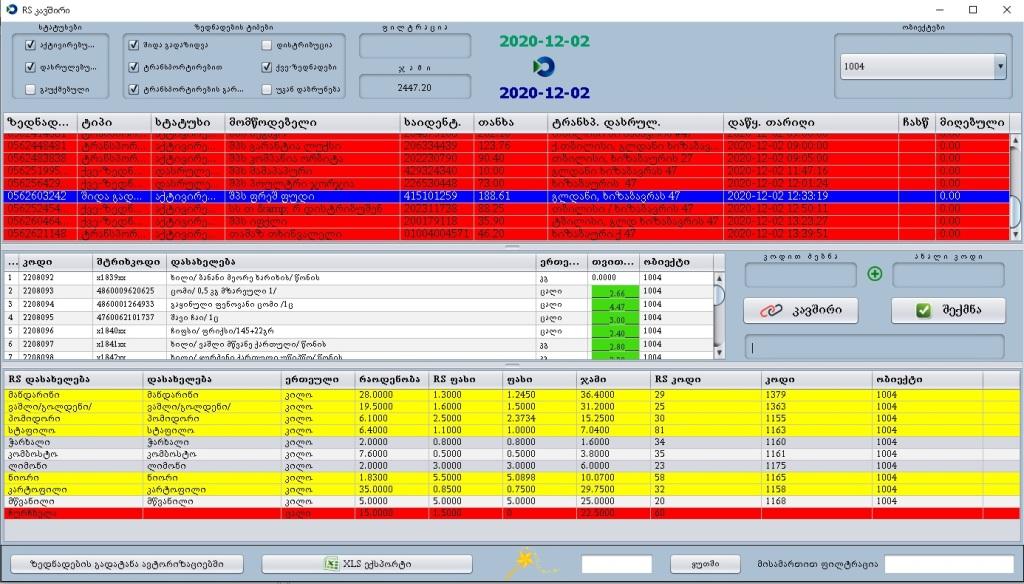Viewport: 1024px width, 584px height.
Task: Click the splitter handle below the waybill table
Action: pos(512,245)
